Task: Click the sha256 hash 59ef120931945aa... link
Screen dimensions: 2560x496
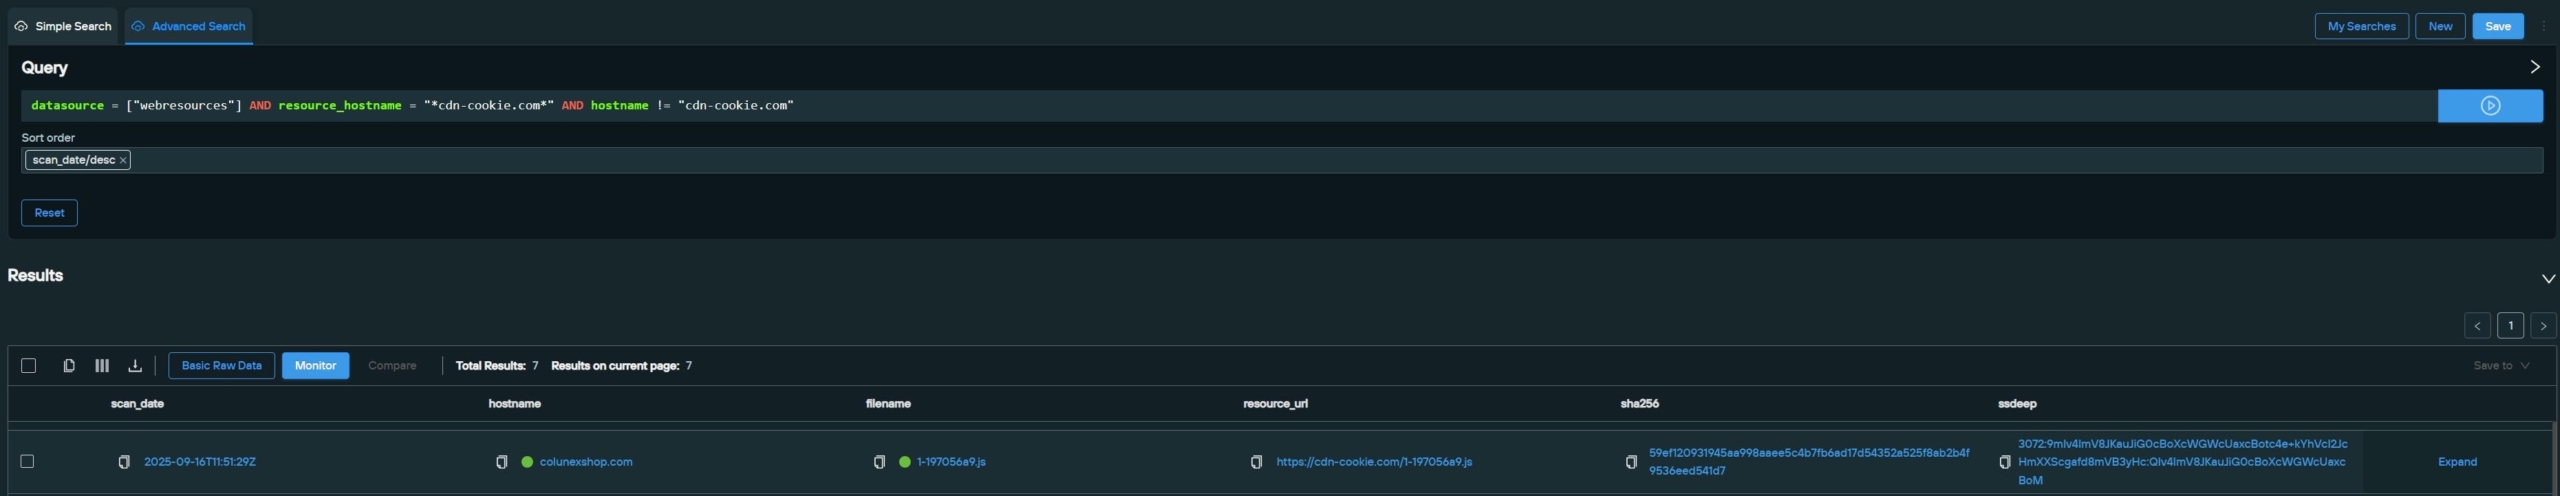Action: point(1808,462)
